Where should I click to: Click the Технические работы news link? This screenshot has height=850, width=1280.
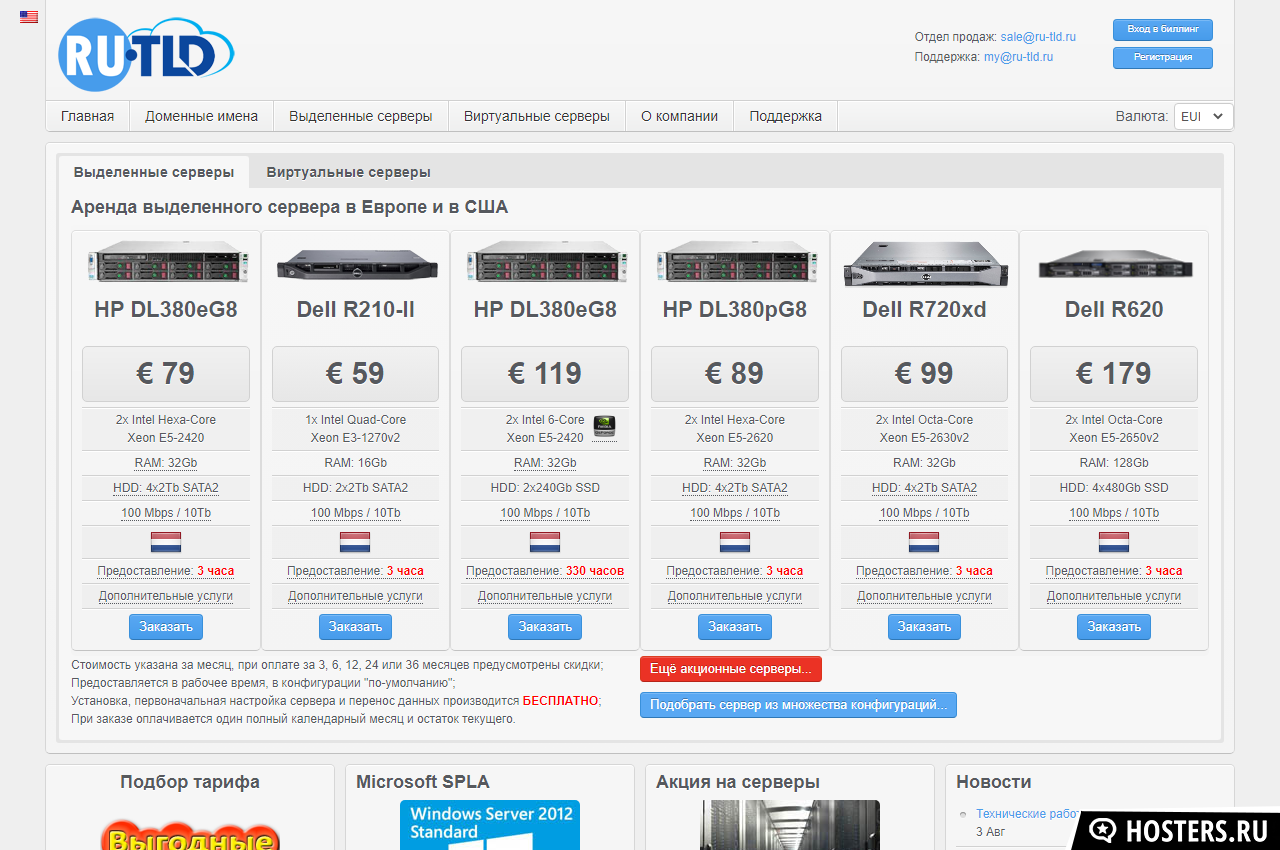[x=1026, y=814]
